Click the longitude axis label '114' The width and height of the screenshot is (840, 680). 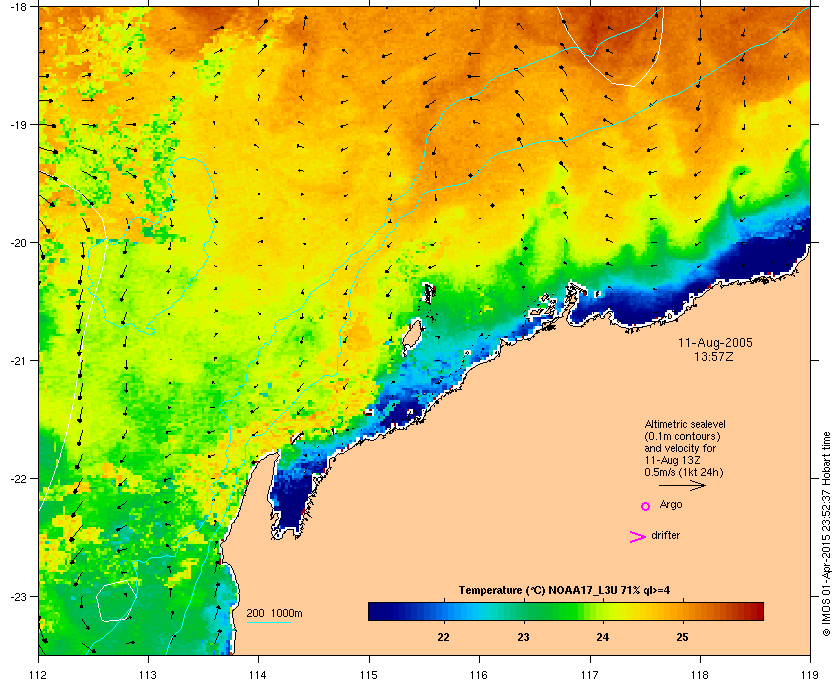pyautogui.click(x=258, y=674)
